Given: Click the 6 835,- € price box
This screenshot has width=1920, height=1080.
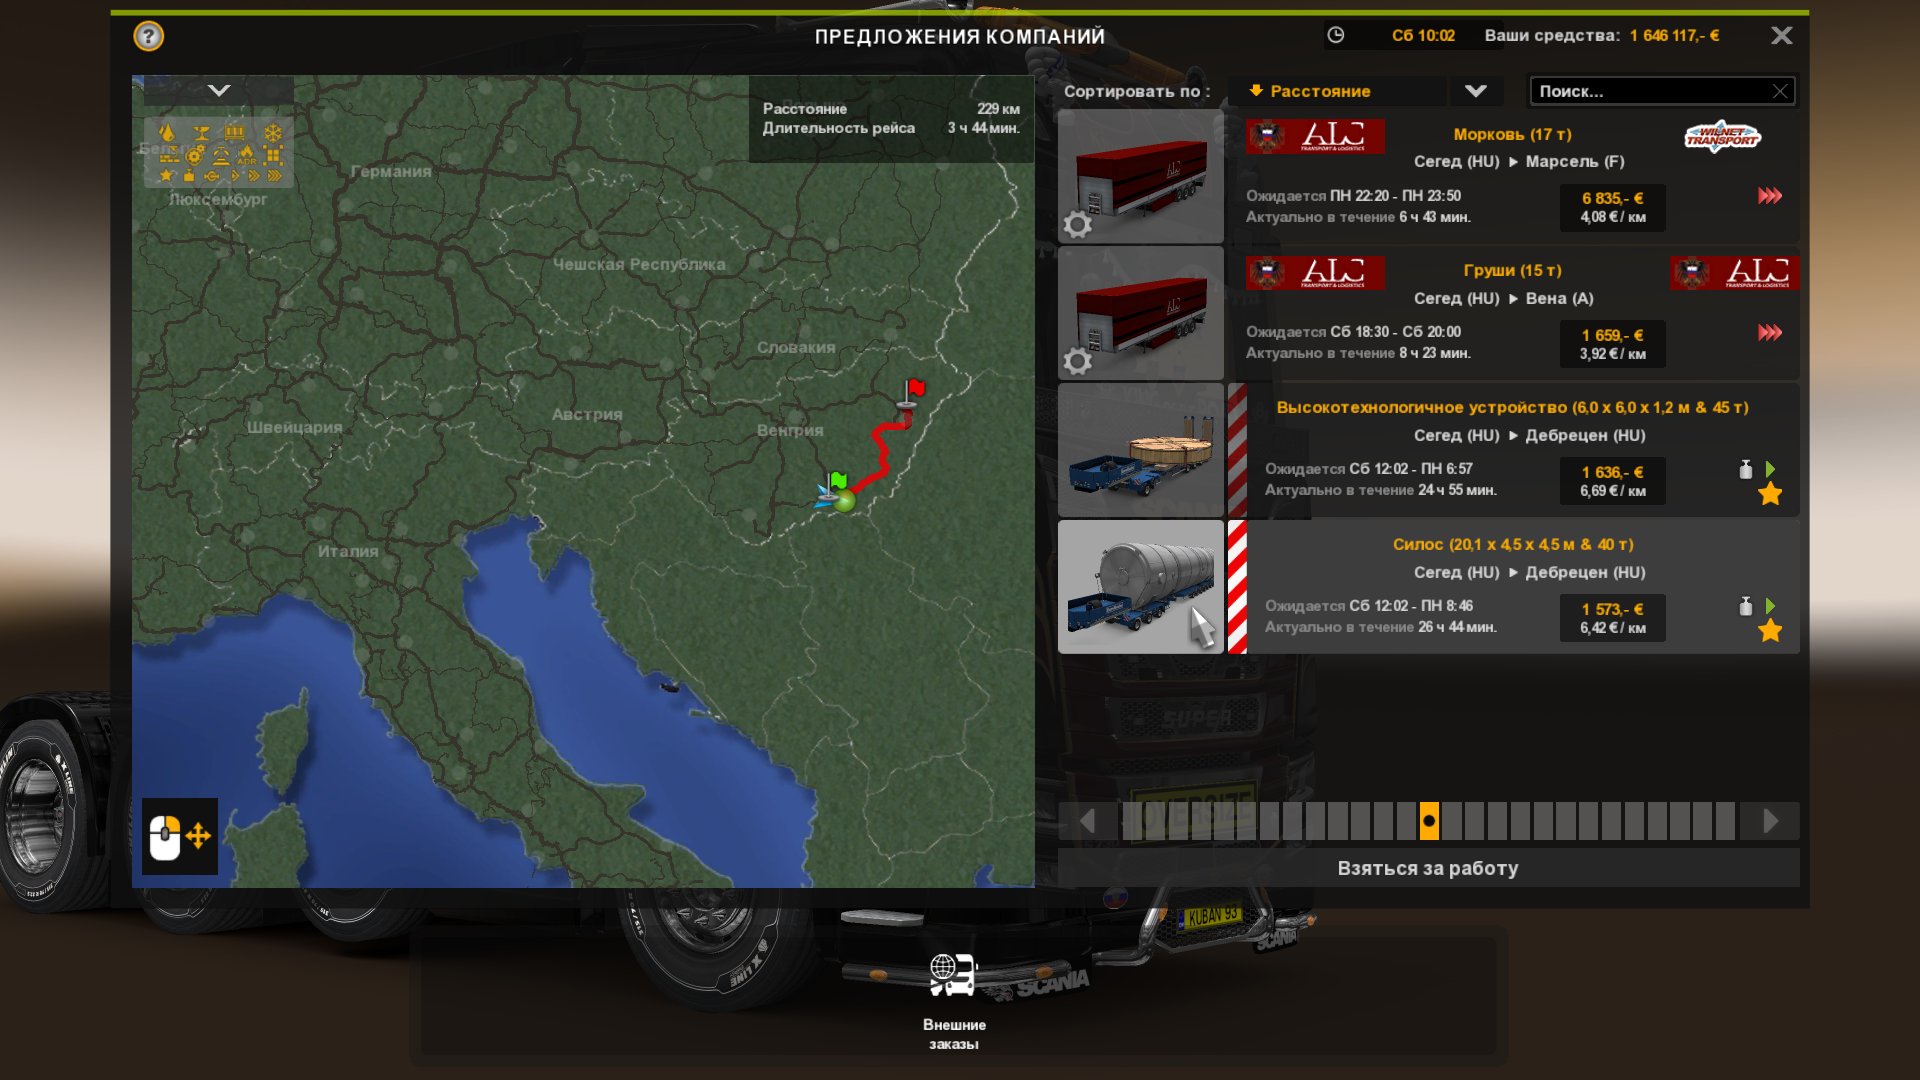Looking at the screenshot, I should [1612, 208].
